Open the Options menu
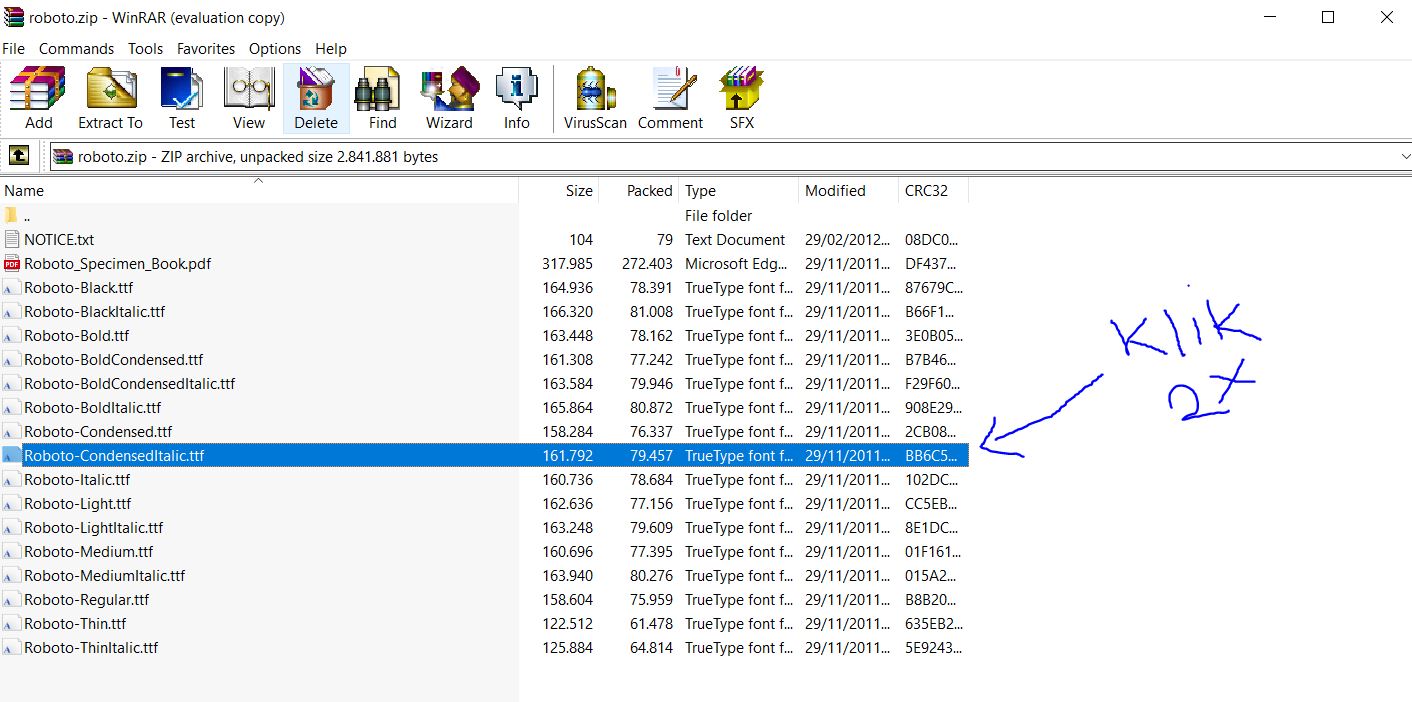The image size is (1412, 702). [275, 48]
